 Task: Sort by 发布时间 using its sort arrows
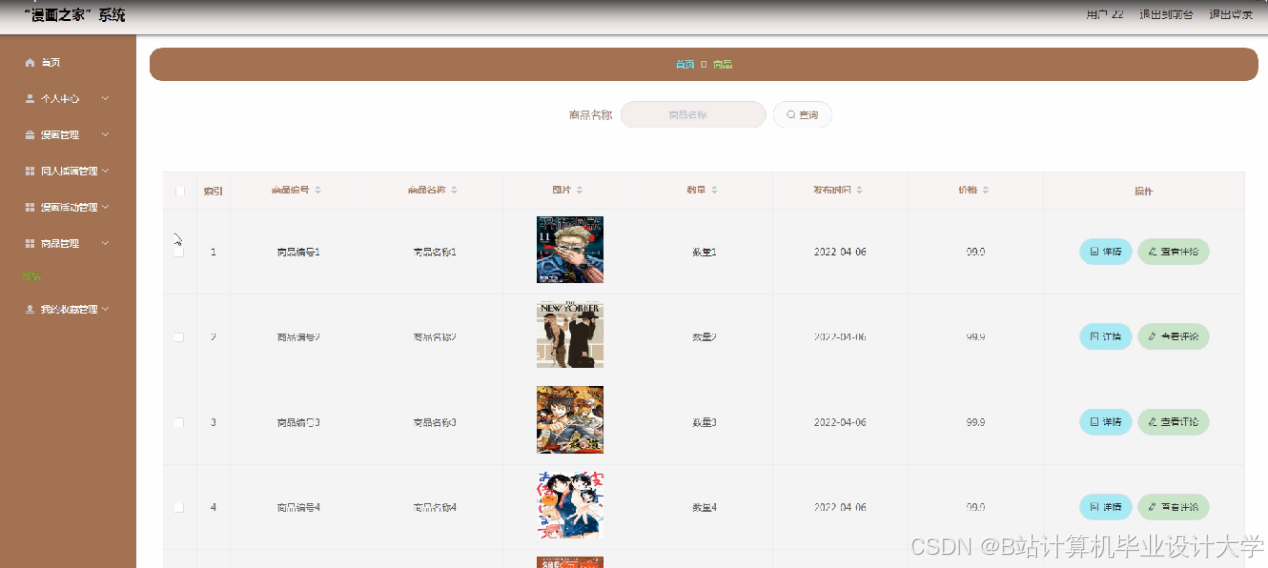[859, 190]
